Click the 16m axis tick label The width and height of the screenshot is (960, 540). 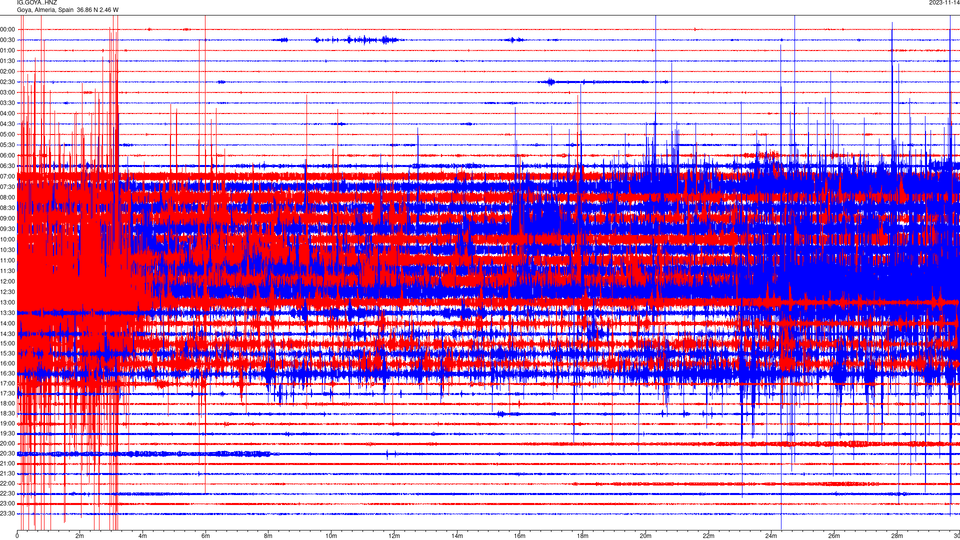[x=519, y=536]
